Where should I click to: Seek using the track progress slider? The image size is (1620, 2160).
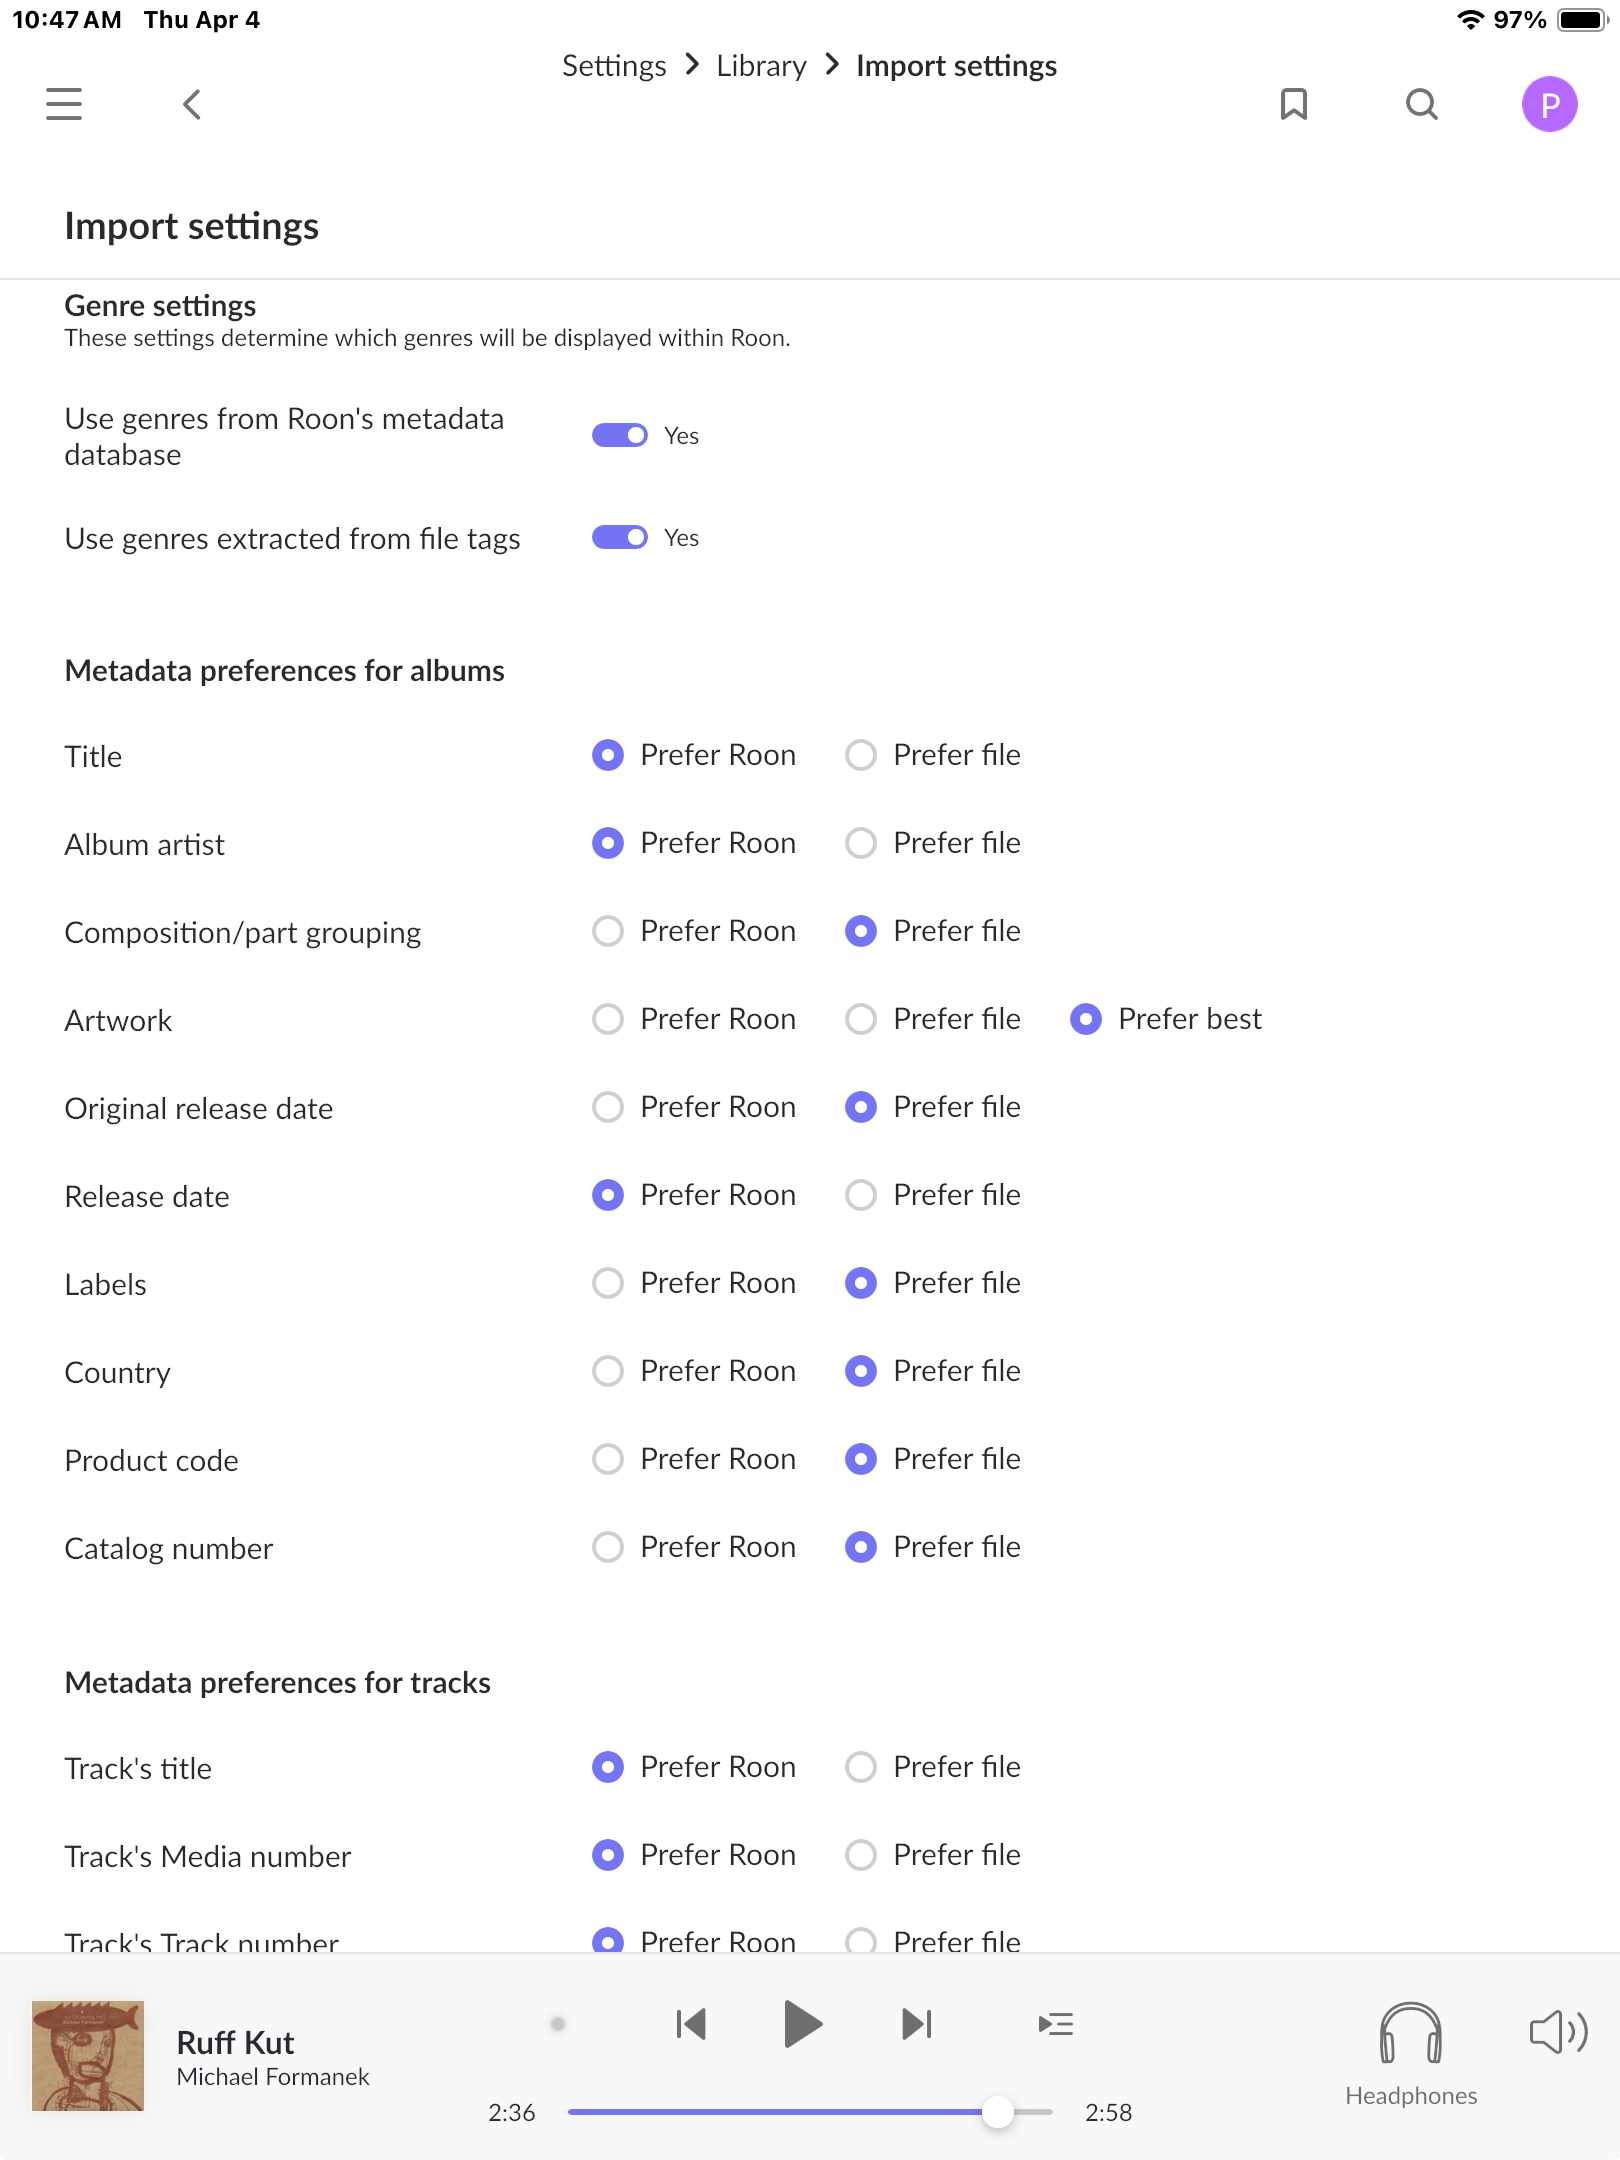coord(810,2112)
